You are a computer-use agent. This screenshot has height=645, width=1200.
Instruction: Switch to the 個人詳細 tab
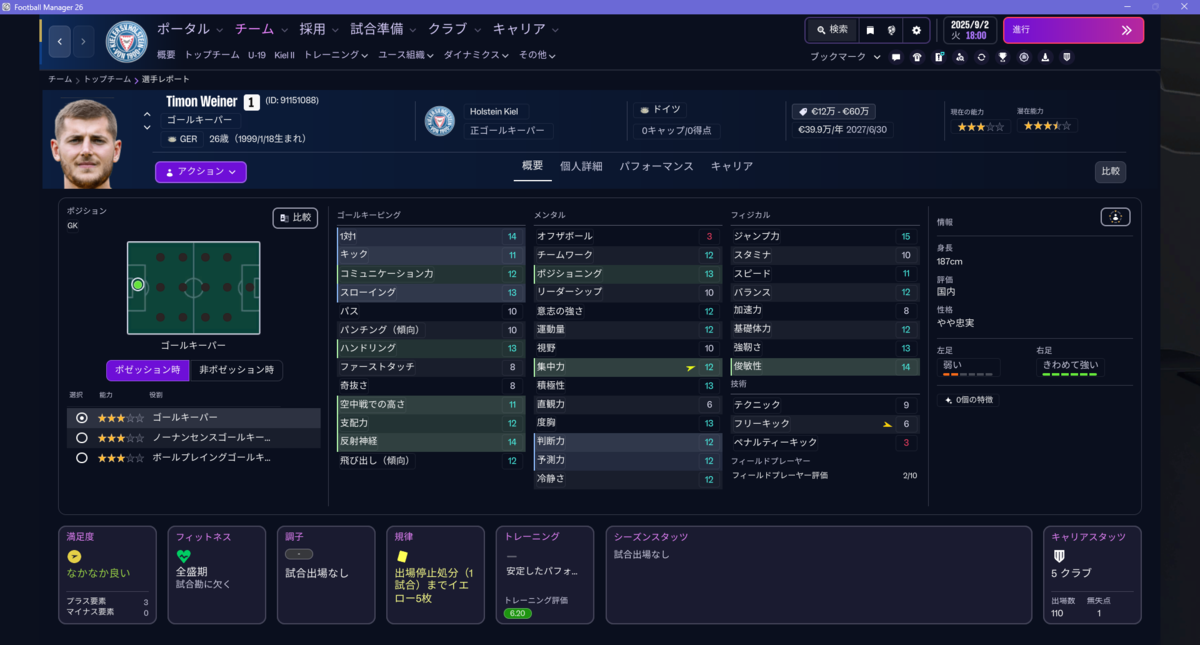tap(581, 166)
